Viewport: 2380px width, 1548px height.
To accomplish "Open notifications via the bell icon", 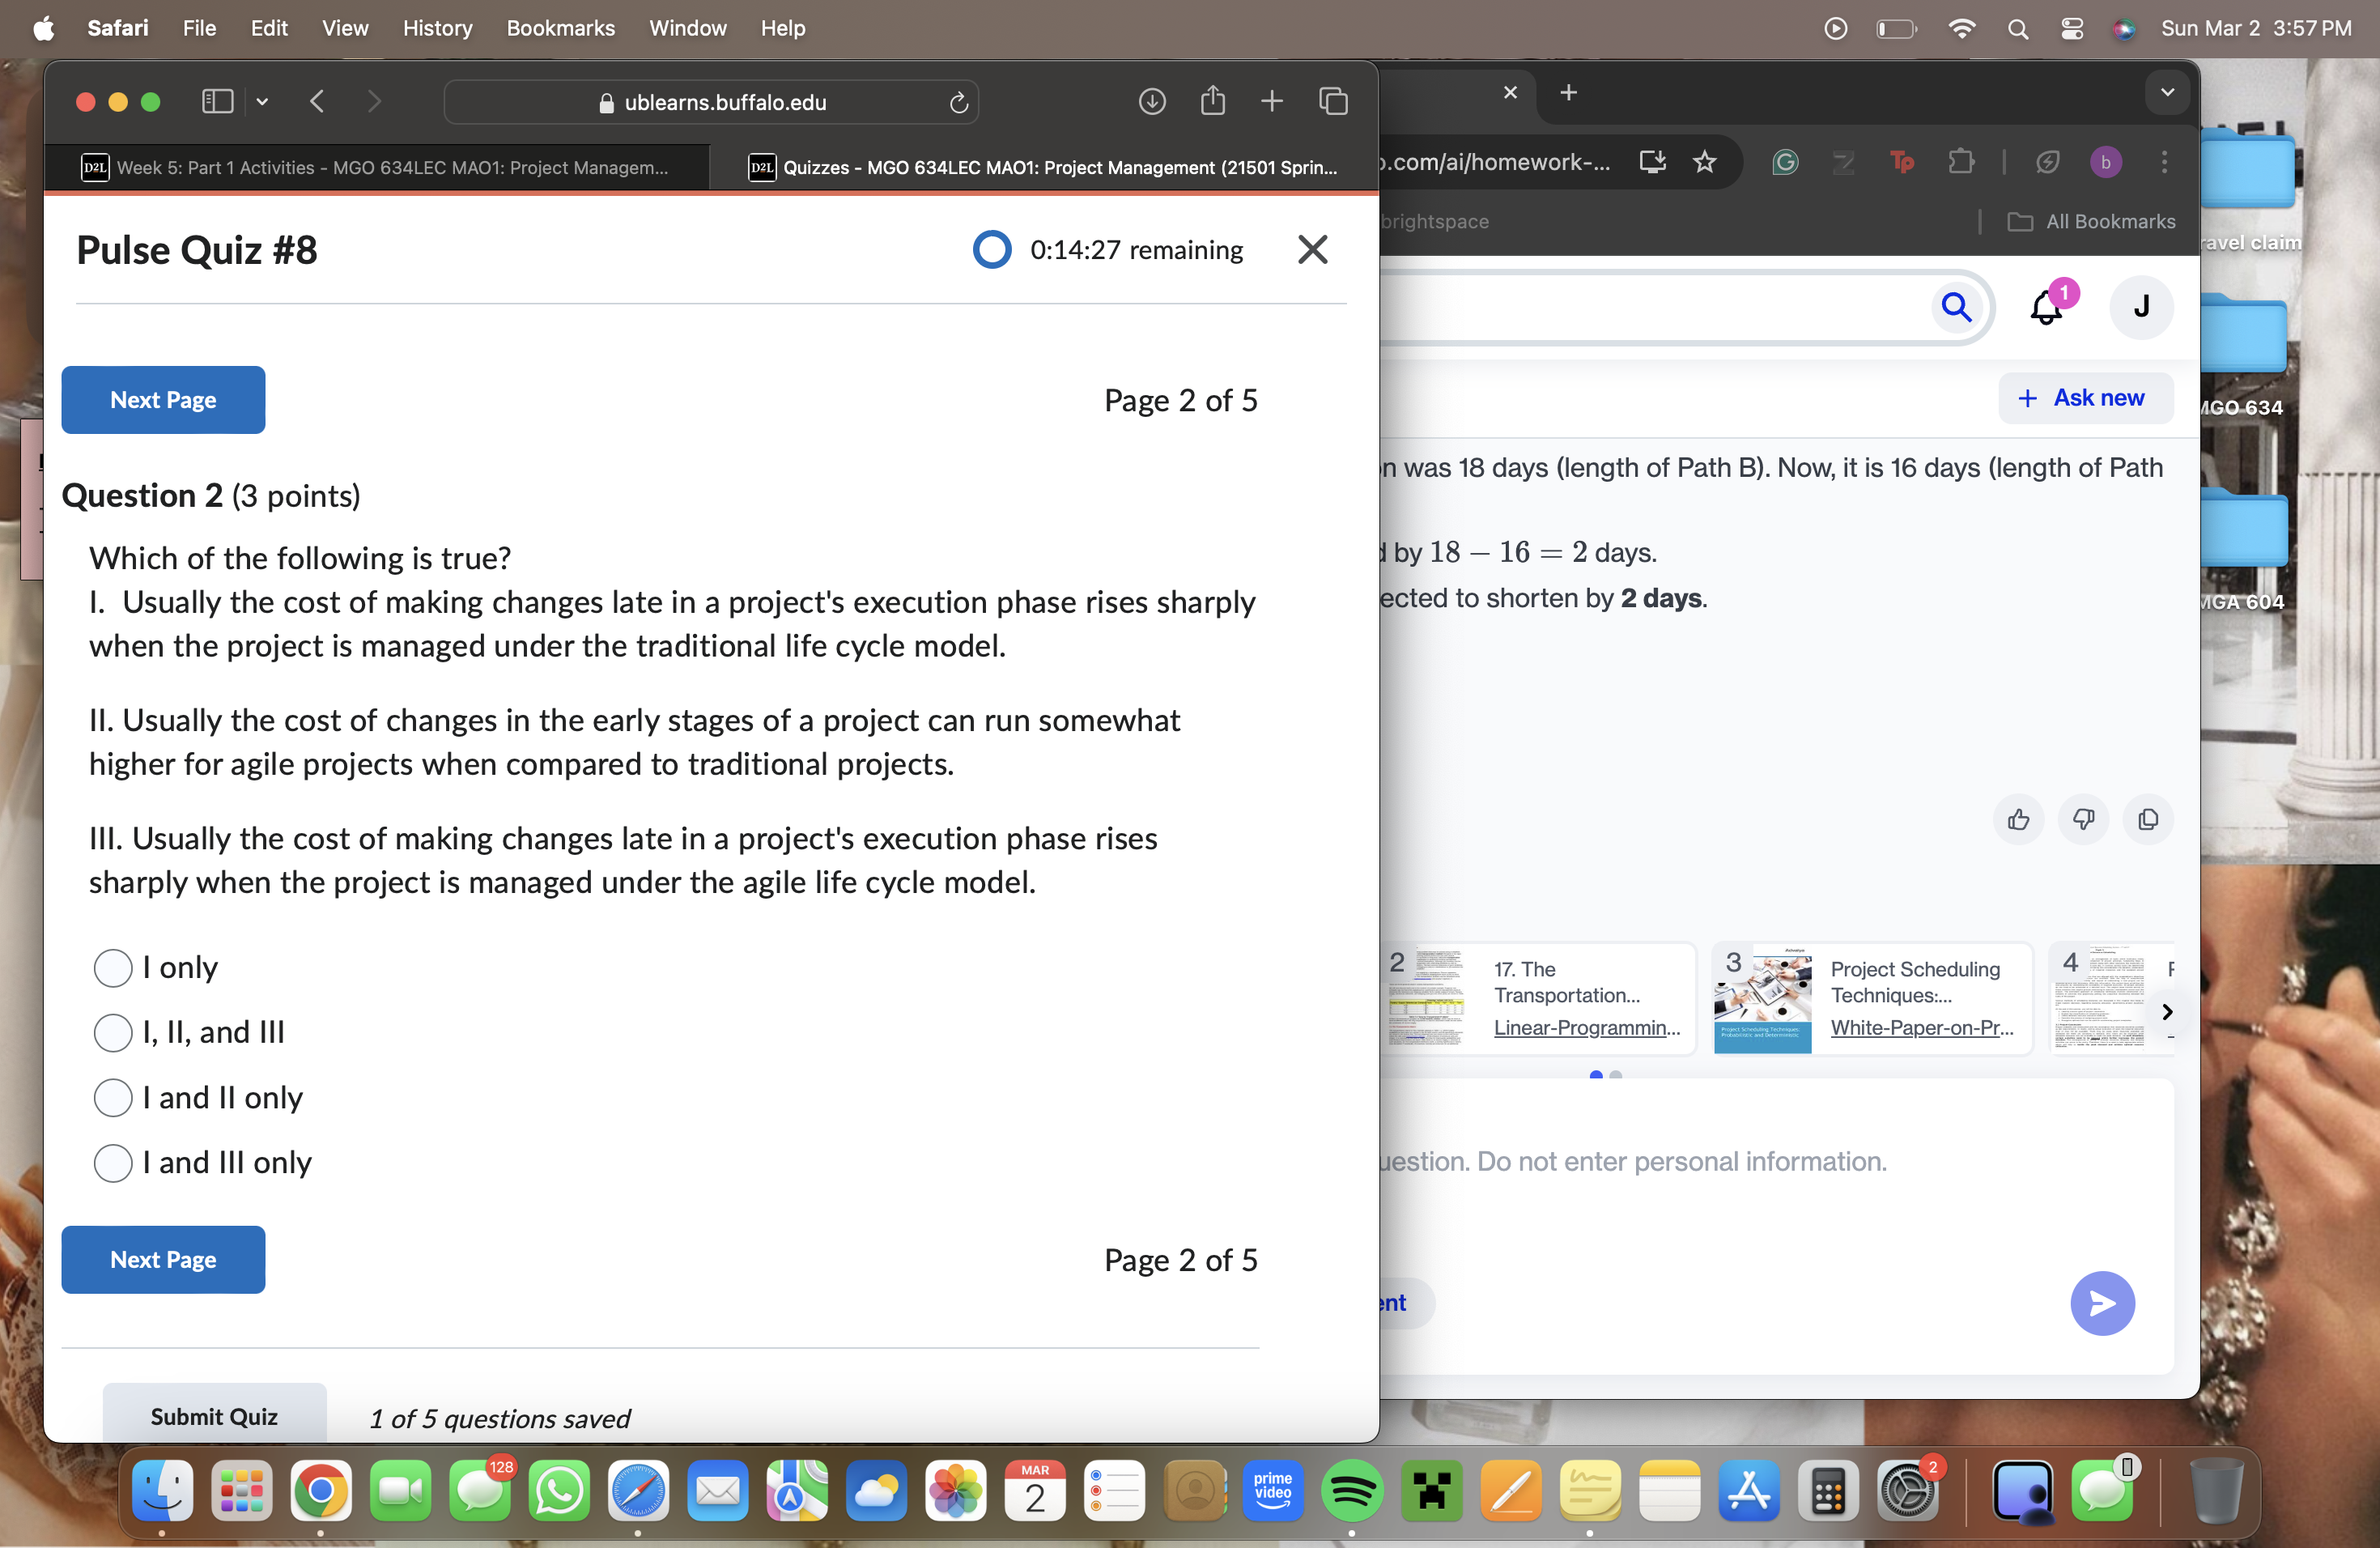I will click(x=2044, y=308).
